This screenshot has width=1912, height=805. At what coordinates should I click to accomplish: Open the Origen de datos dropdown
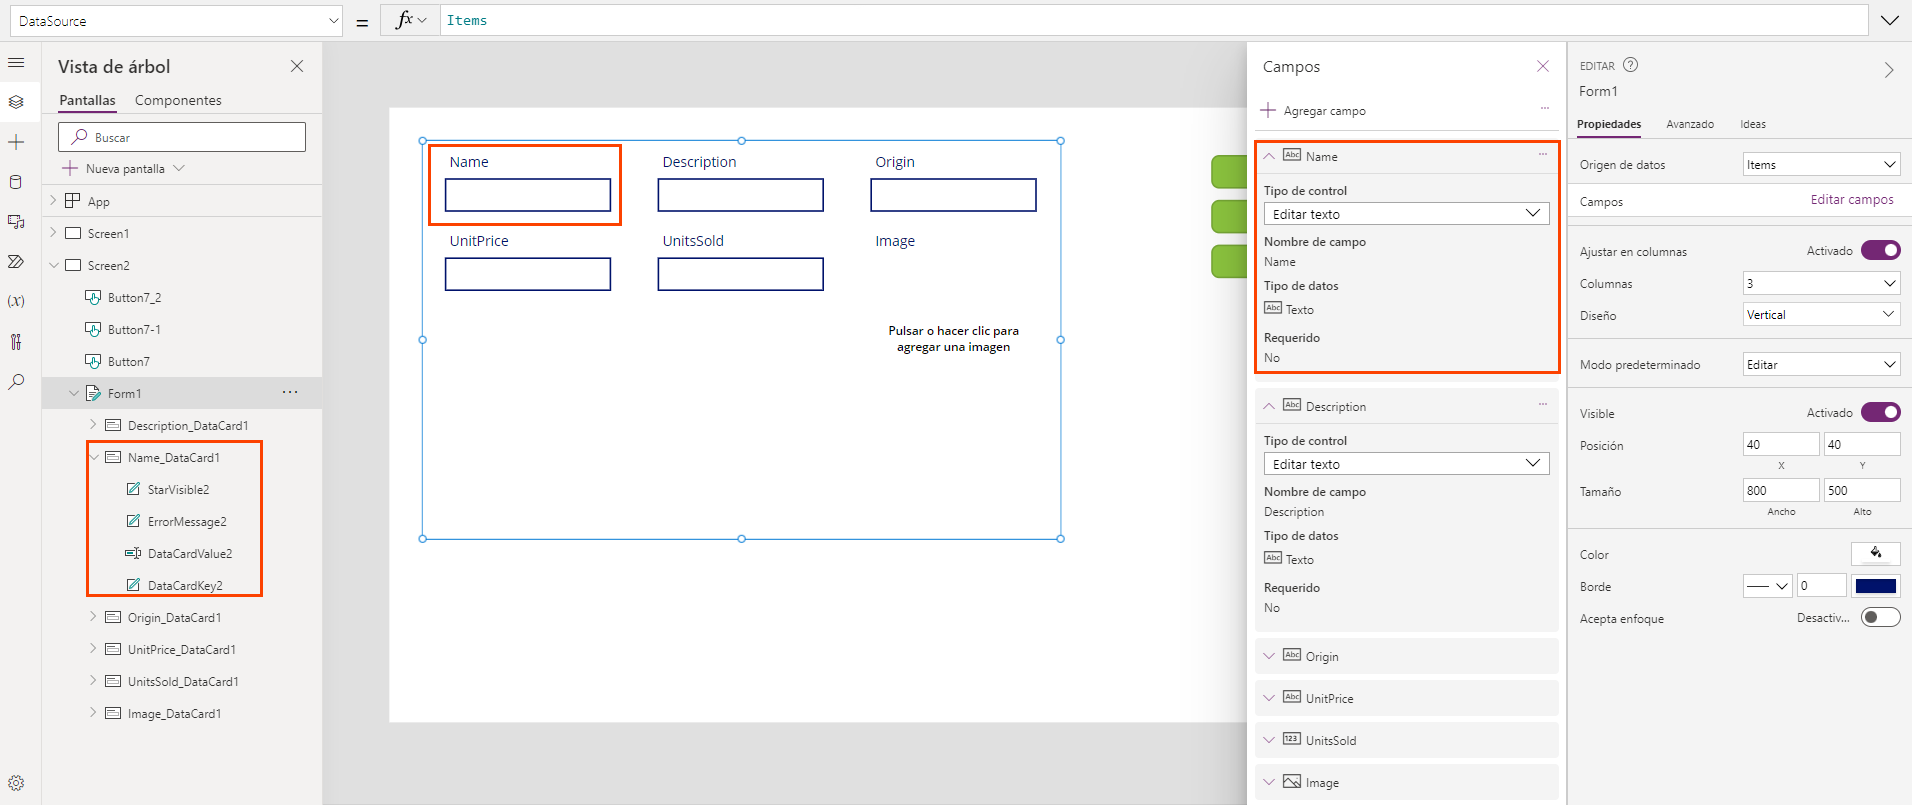1821,164
